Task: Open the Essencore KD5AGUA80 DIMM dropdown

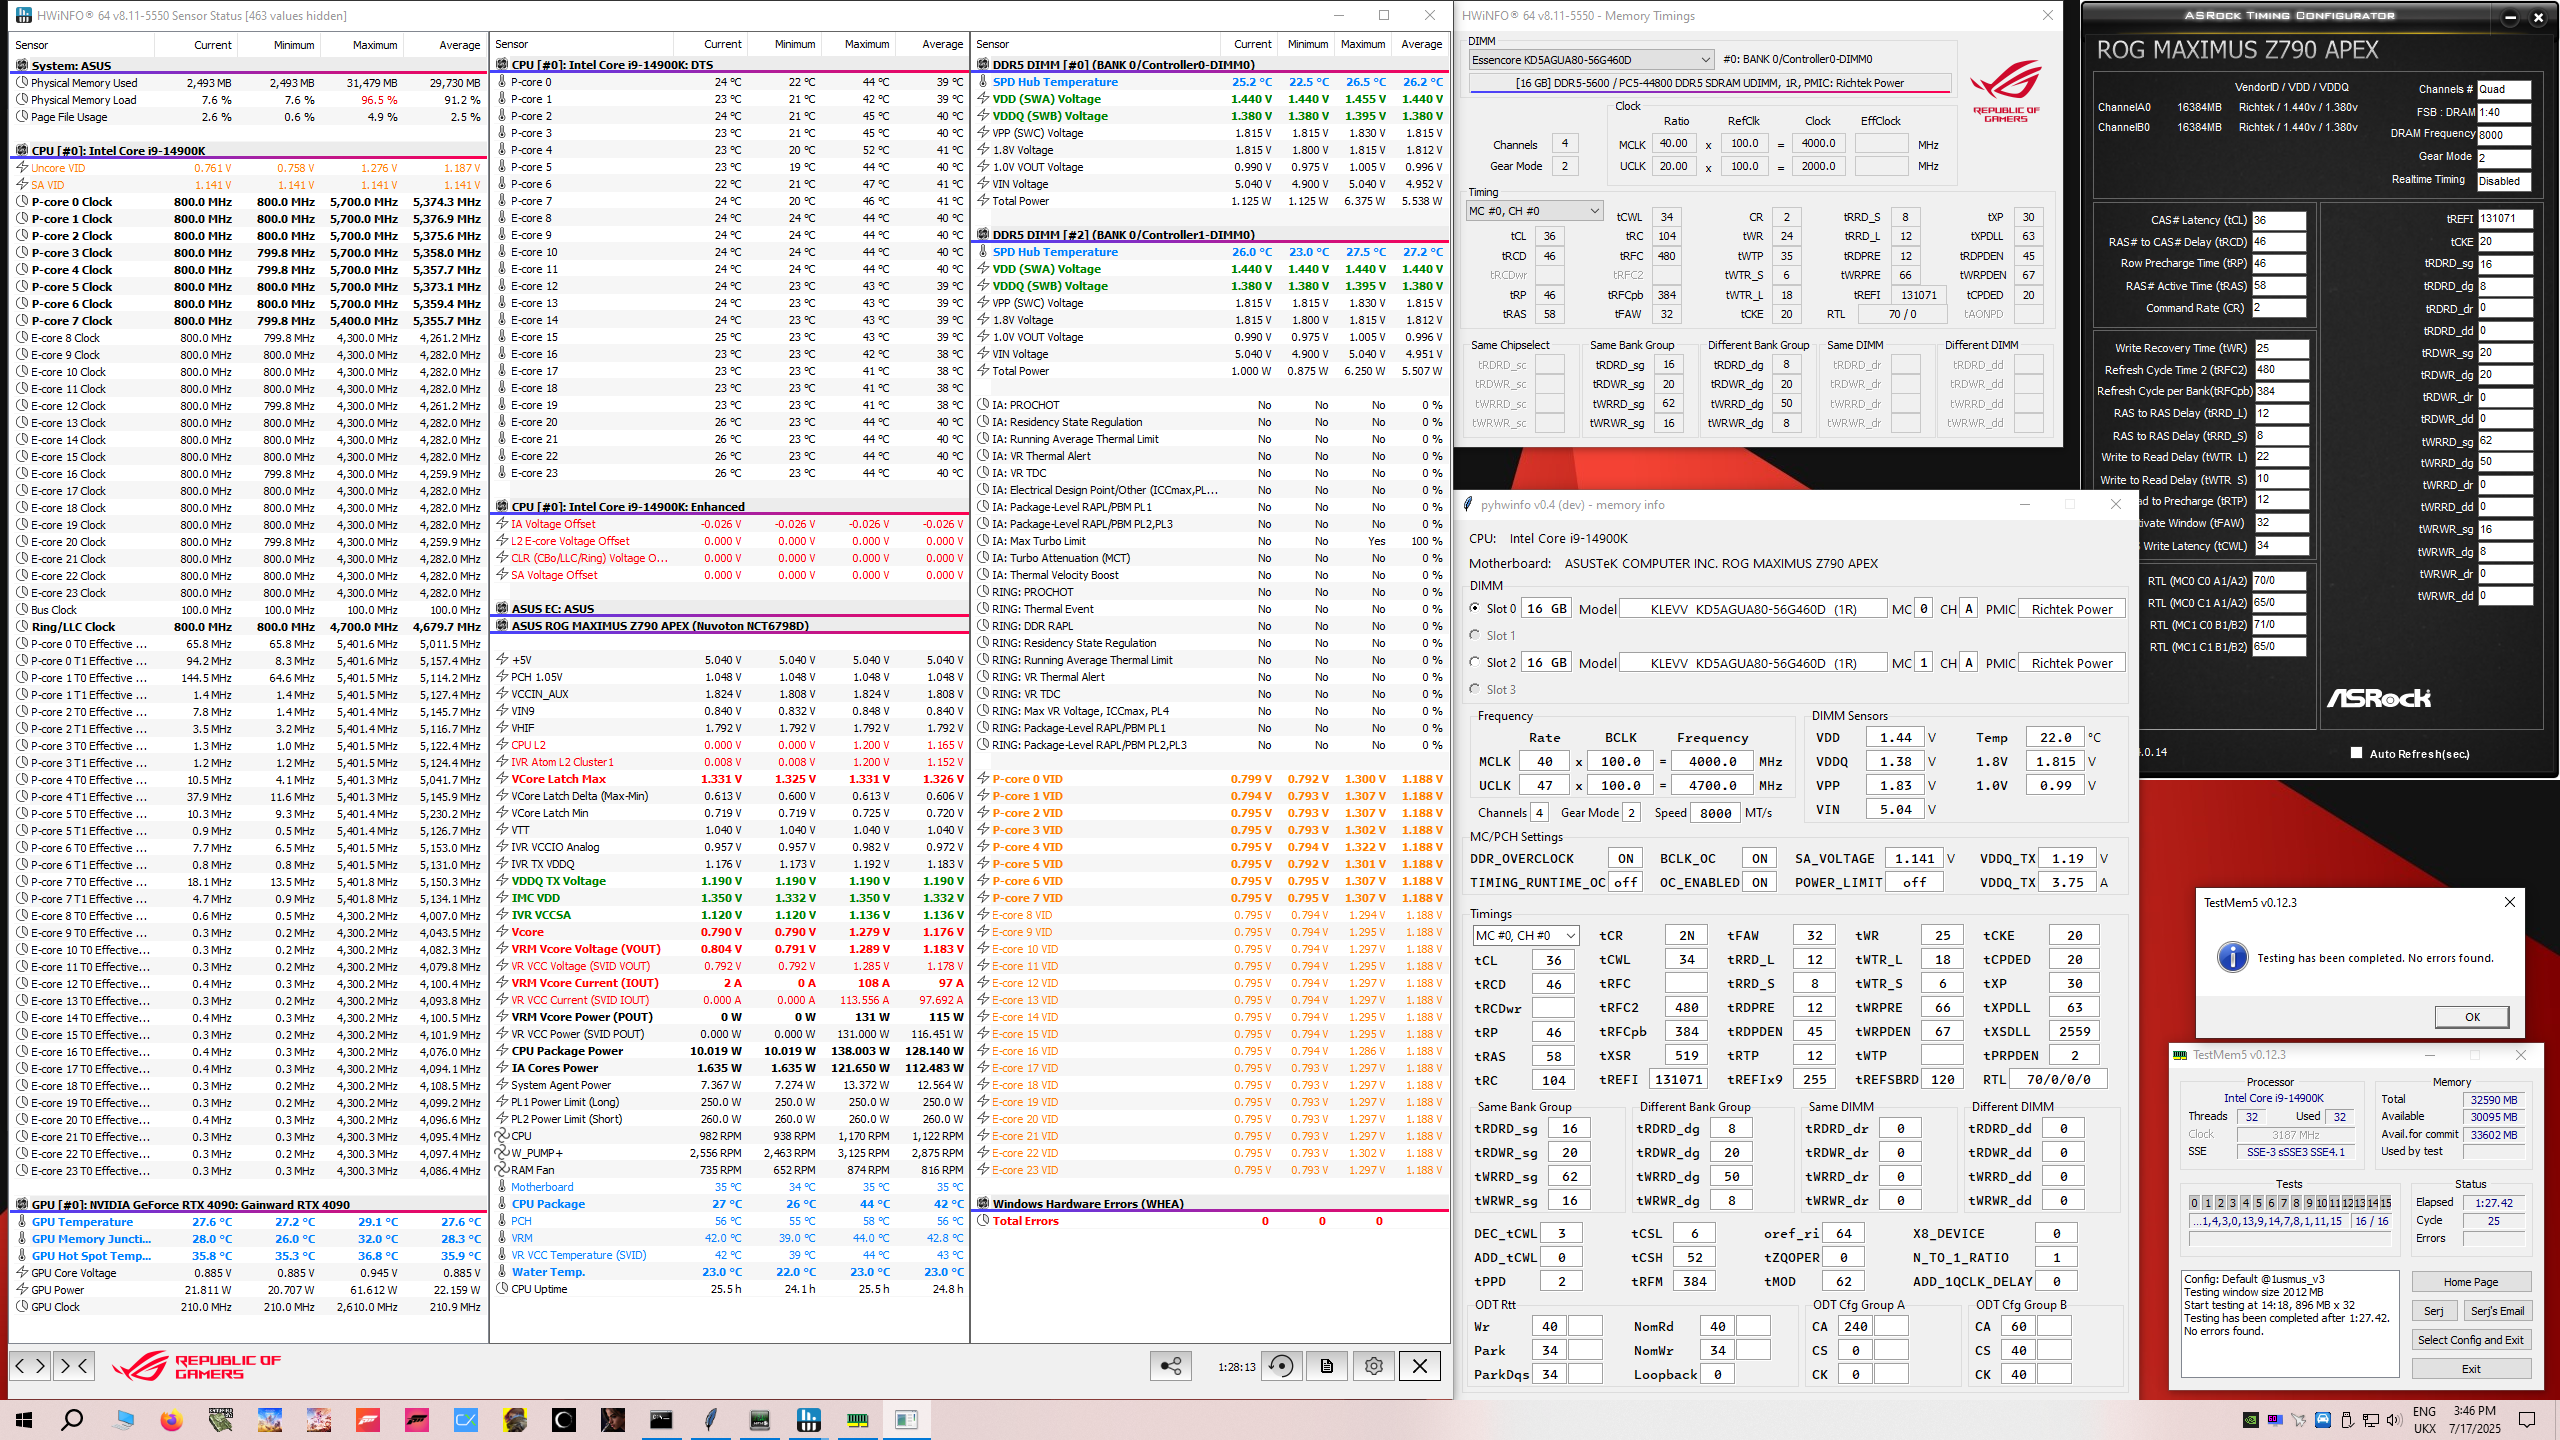Action: [x=1591, y=59]
